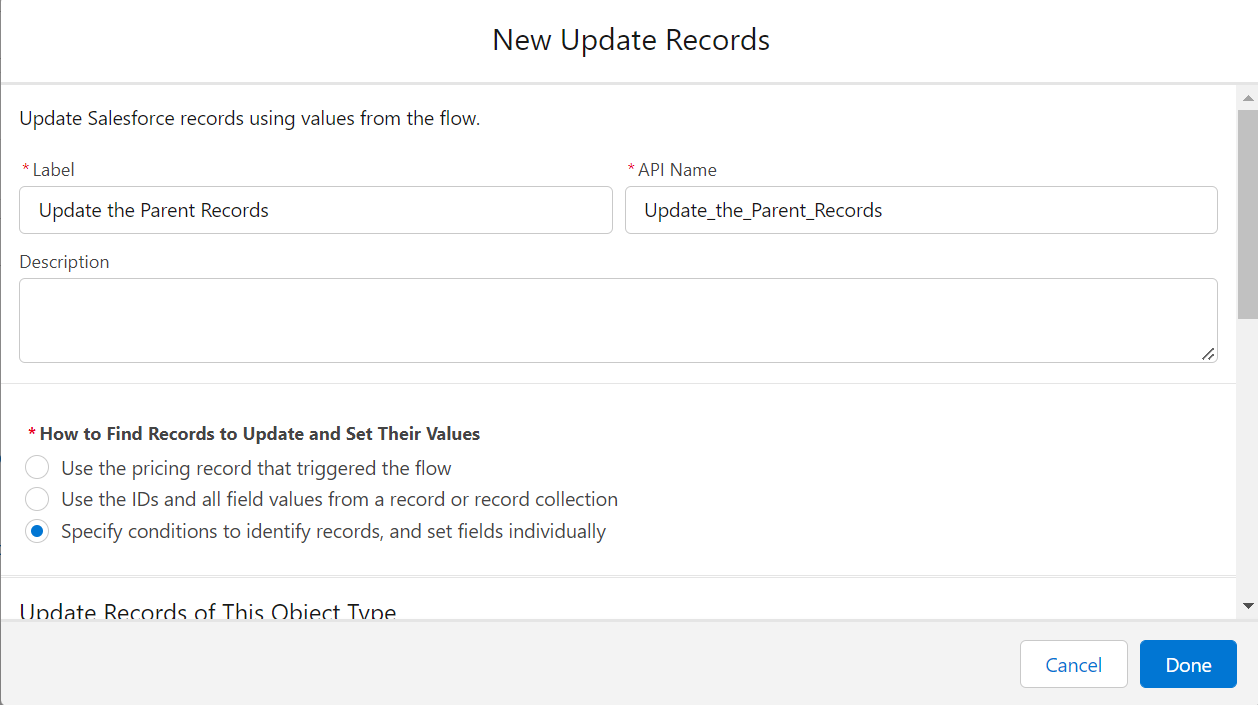
Task: Click the 'Update Salesforce records using values' intro text
Action: (x=250, y=118)
